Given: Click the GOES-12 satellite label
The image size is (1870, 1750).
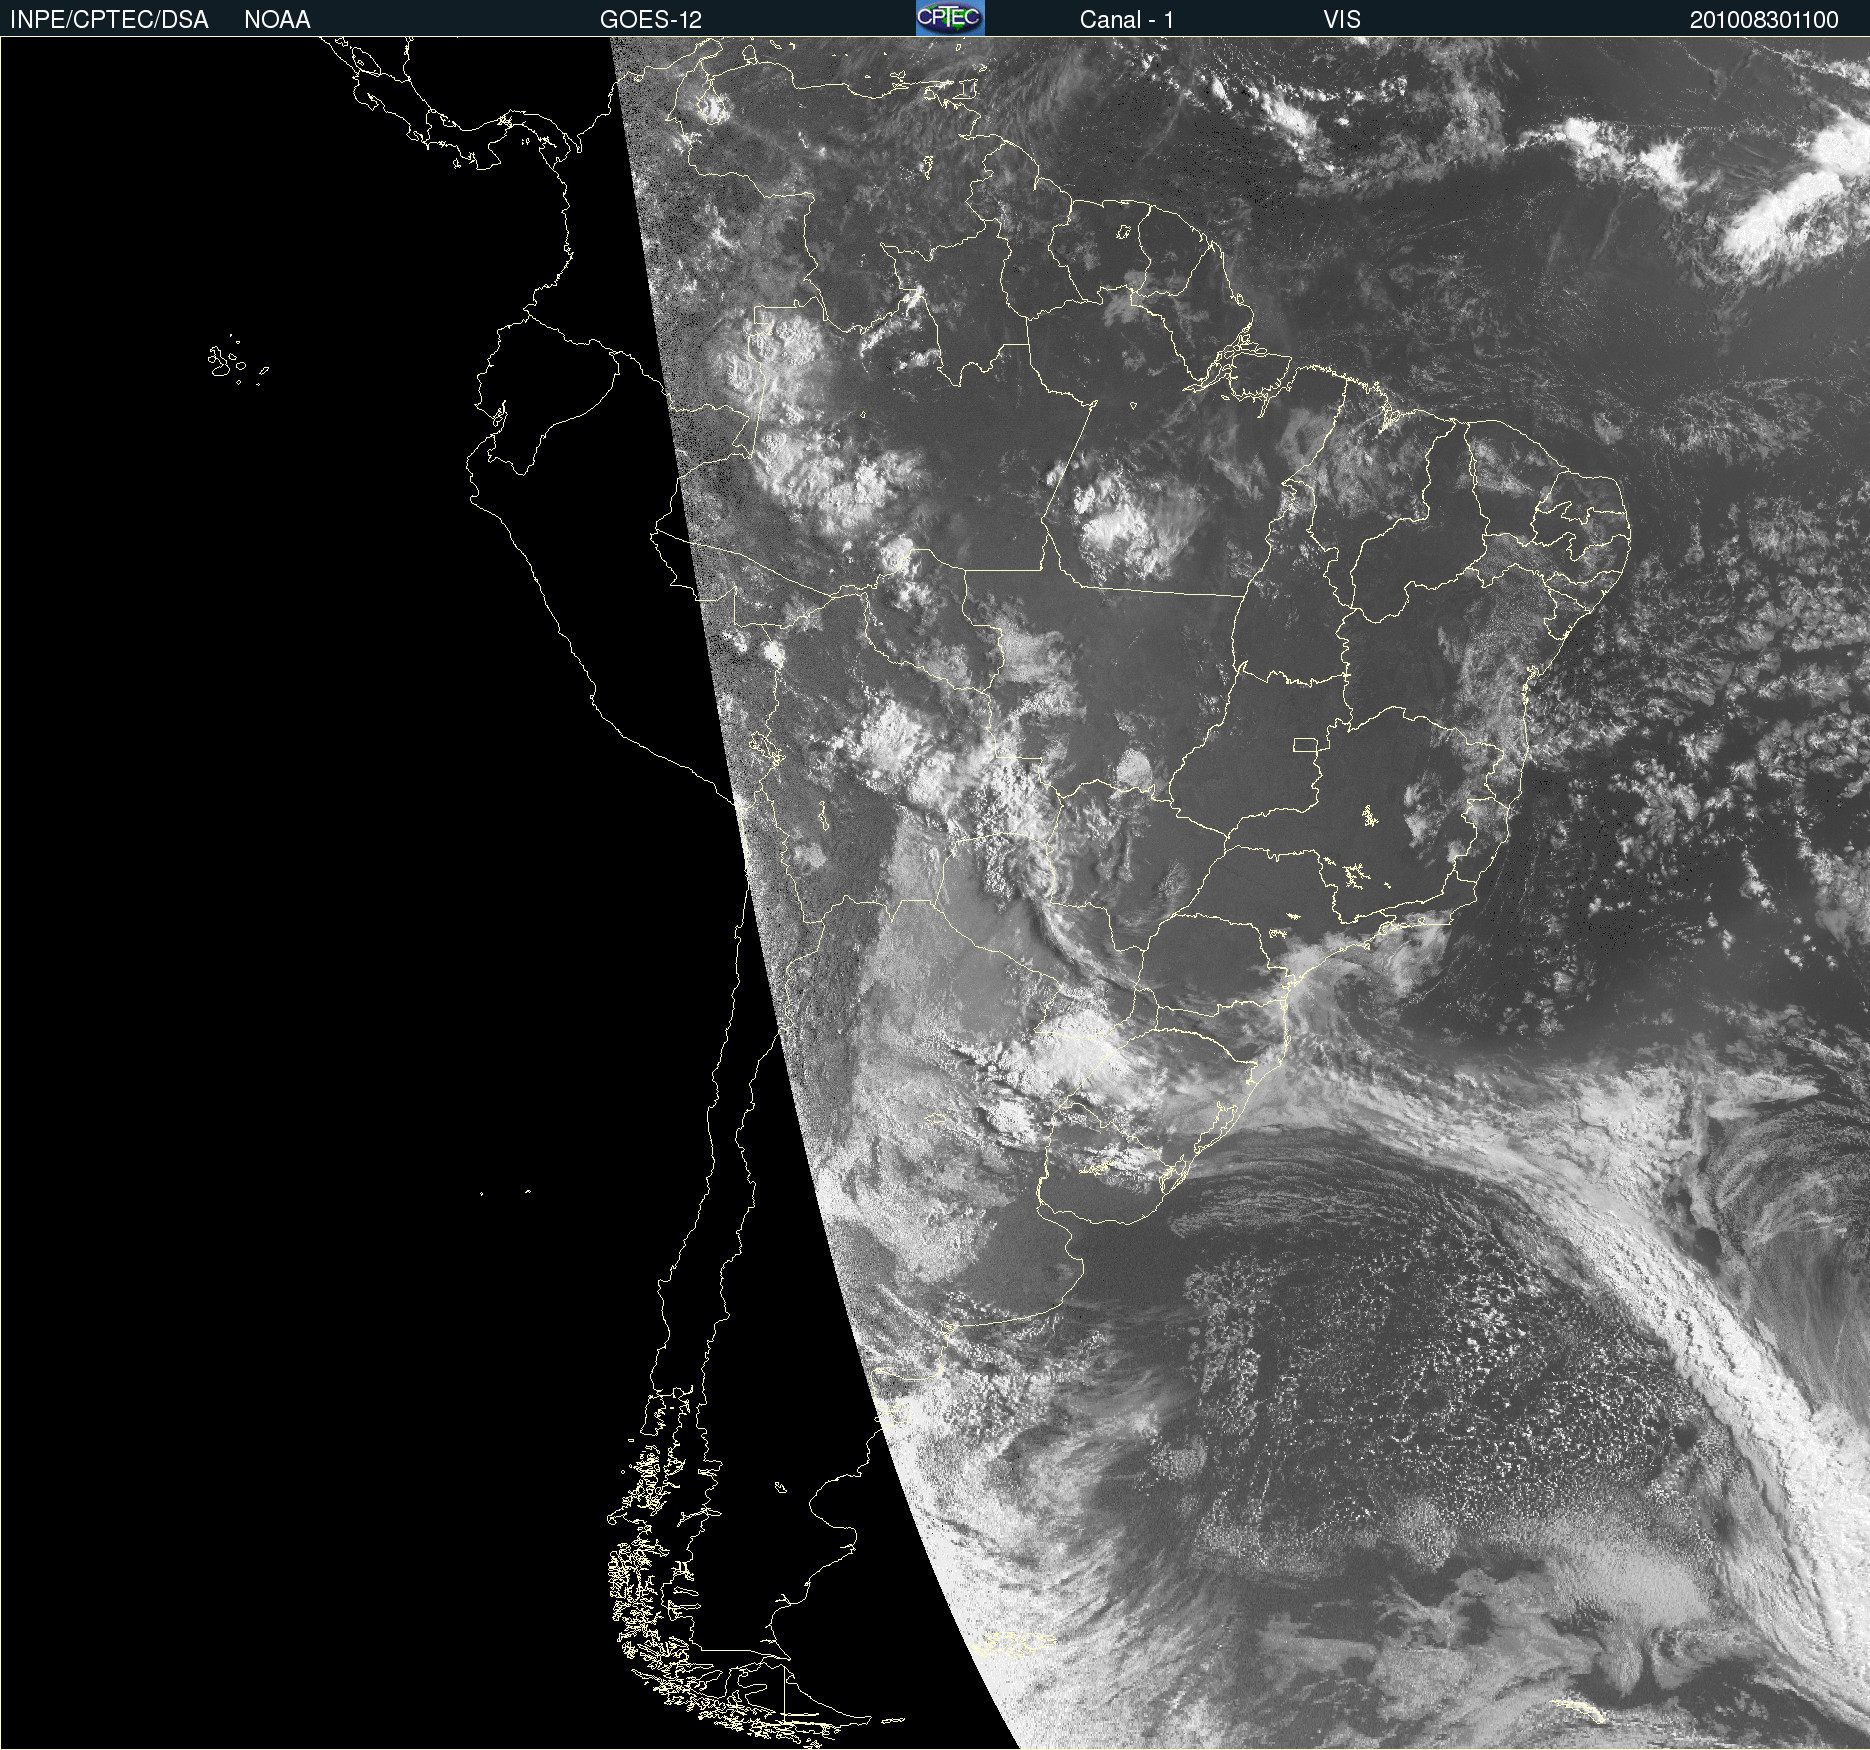Looking at the screenshot, I should point(651,20).
